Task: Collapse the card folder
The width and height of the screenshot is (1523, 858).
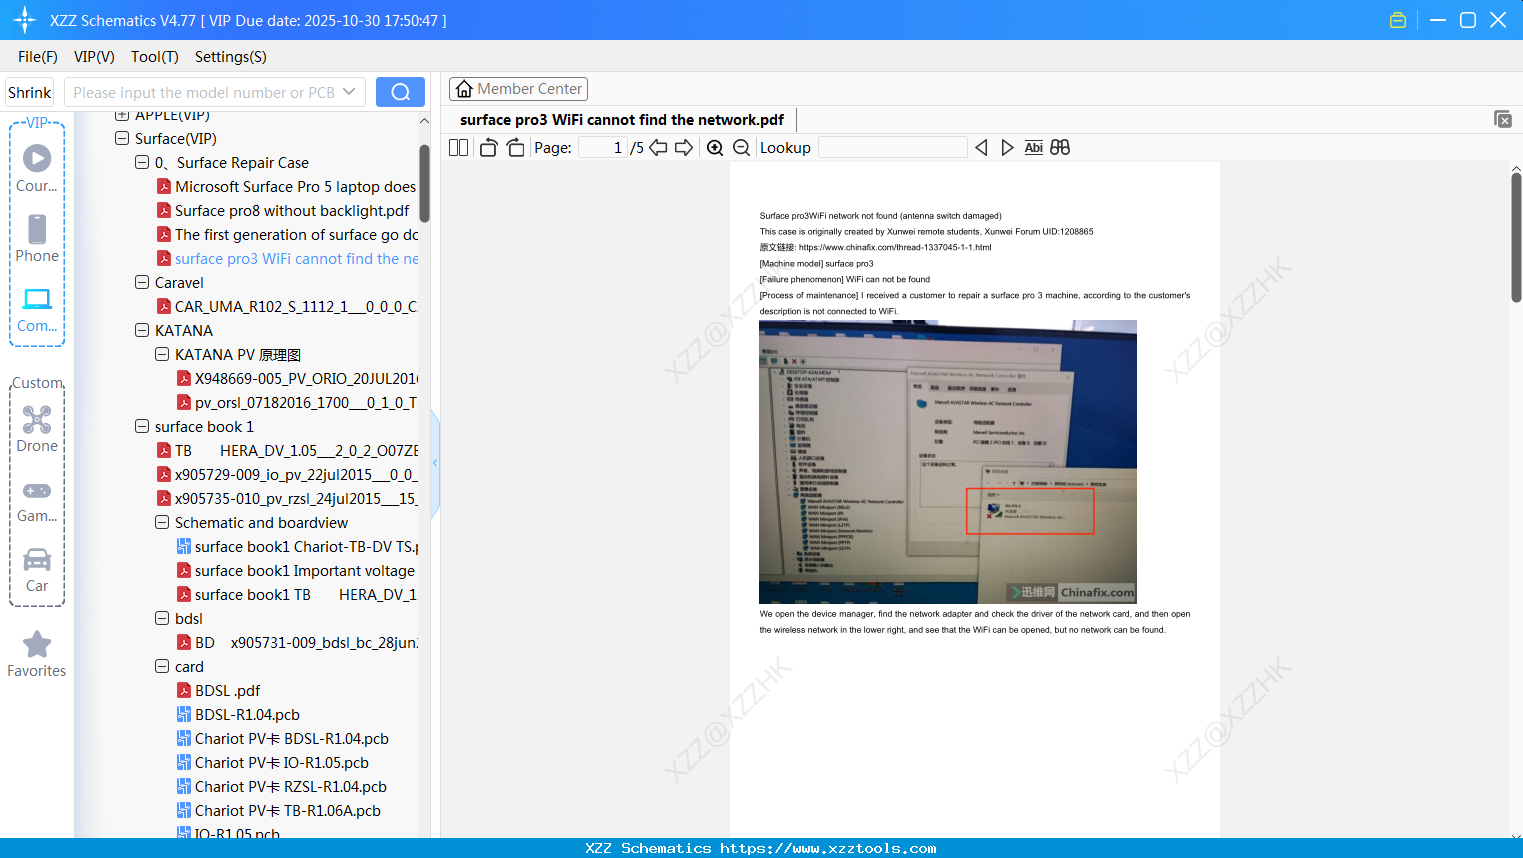Action: [162, 666]
